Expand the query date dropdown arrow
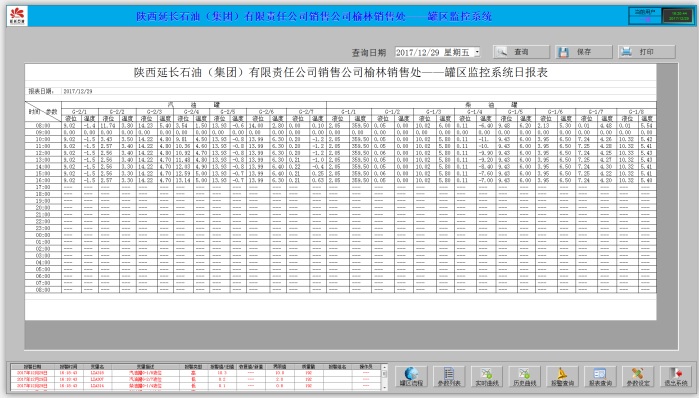Image resolution: width=699 pixels, height=398 pixels. [x=477, y=52]
